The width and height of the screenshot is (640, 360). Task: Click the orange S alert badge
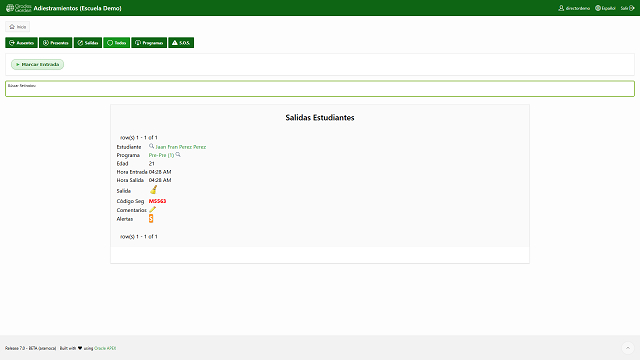coord(151,219)
